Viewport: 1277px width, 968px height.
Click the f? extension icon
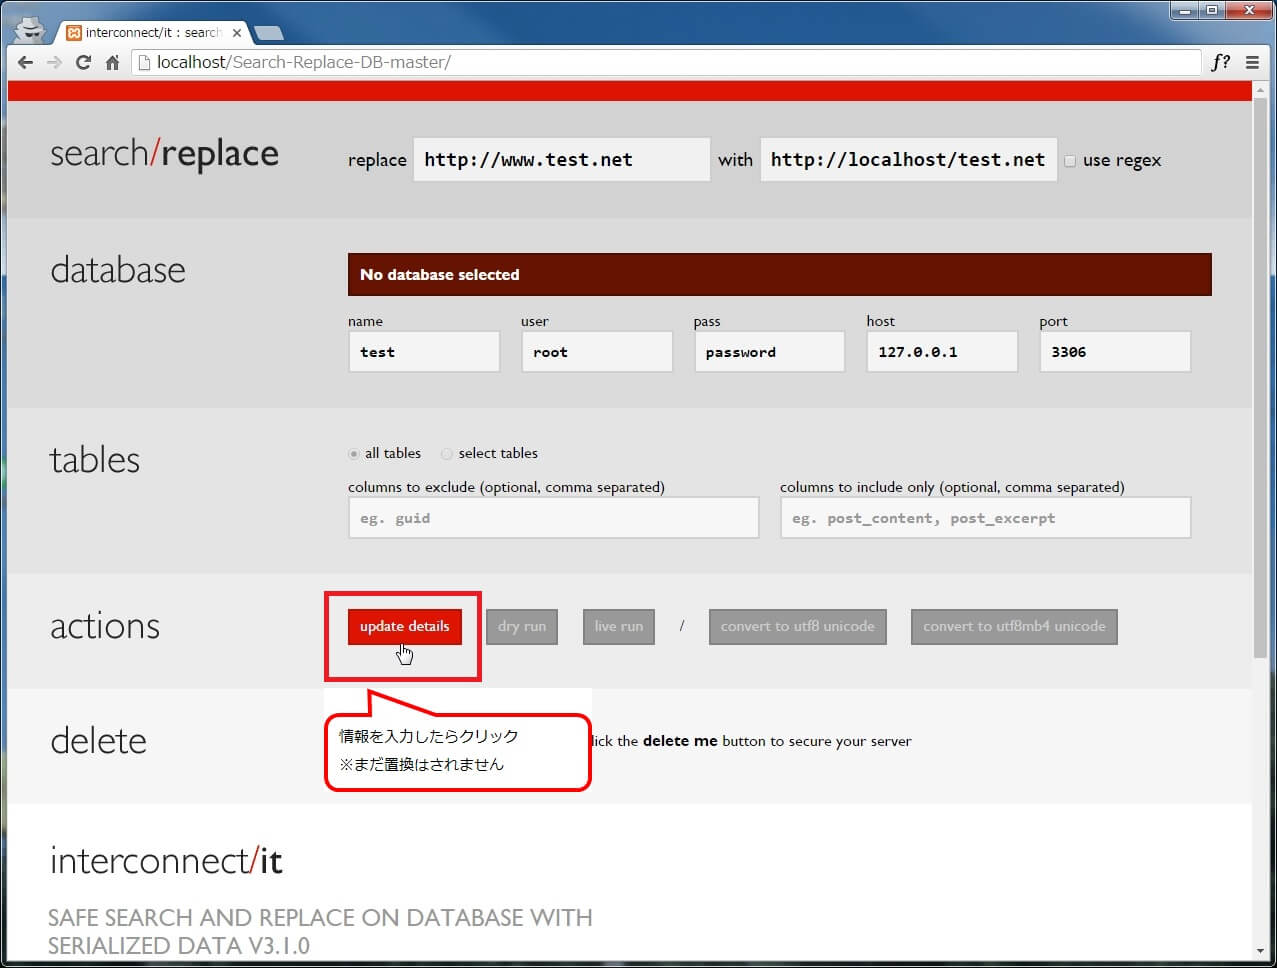click(x=1220, y=62)
